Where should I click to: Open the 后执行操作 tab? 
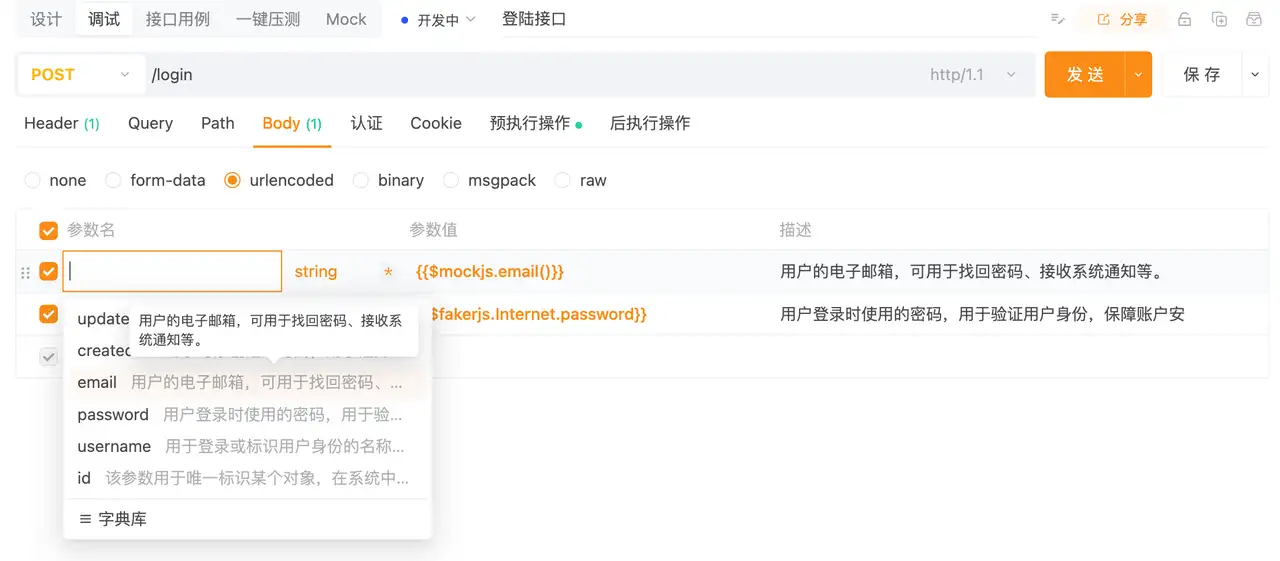coord(650,123)
